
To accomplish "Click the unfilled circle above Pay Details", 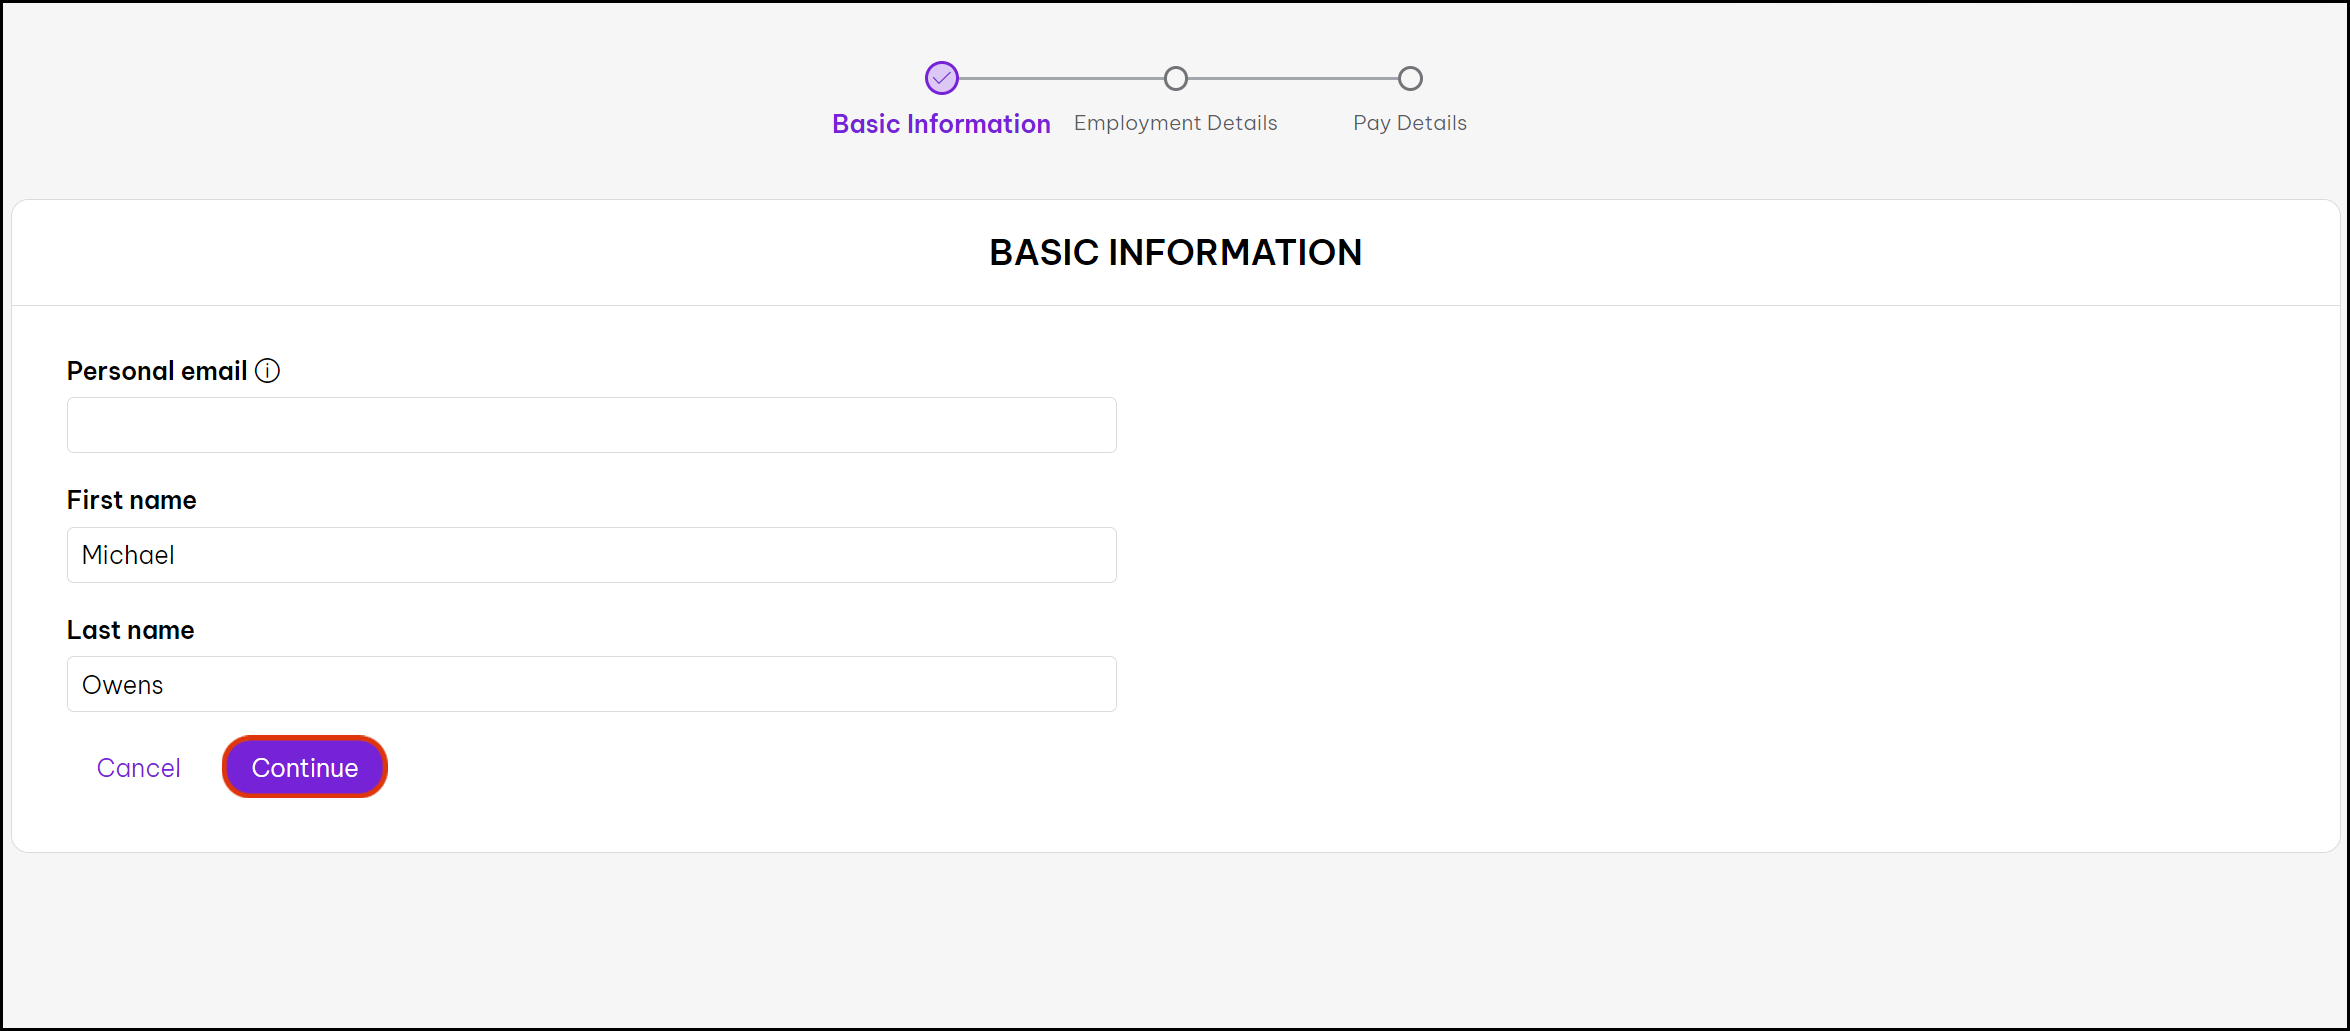I will coord(1409,78).
